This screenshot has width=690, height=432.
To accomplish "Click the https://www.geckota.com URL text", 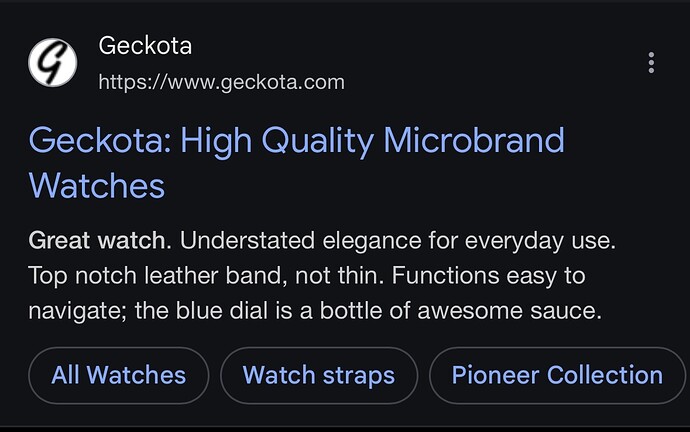I will 221,83.
